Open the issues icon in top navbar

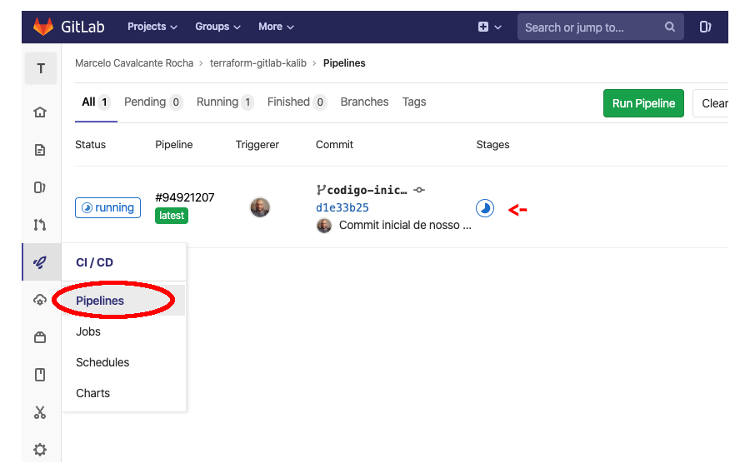[706, 27]
